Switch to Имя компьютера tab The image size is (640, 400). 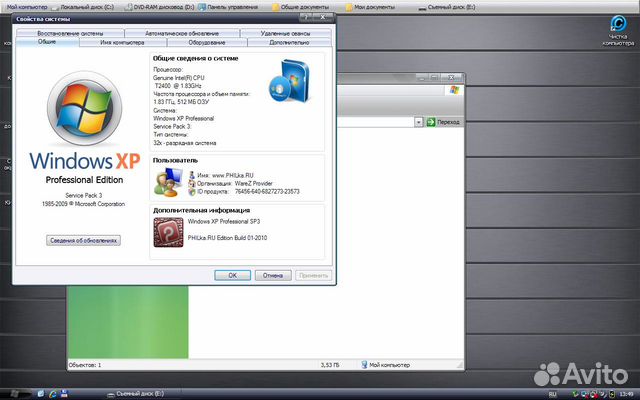(122, 42)
